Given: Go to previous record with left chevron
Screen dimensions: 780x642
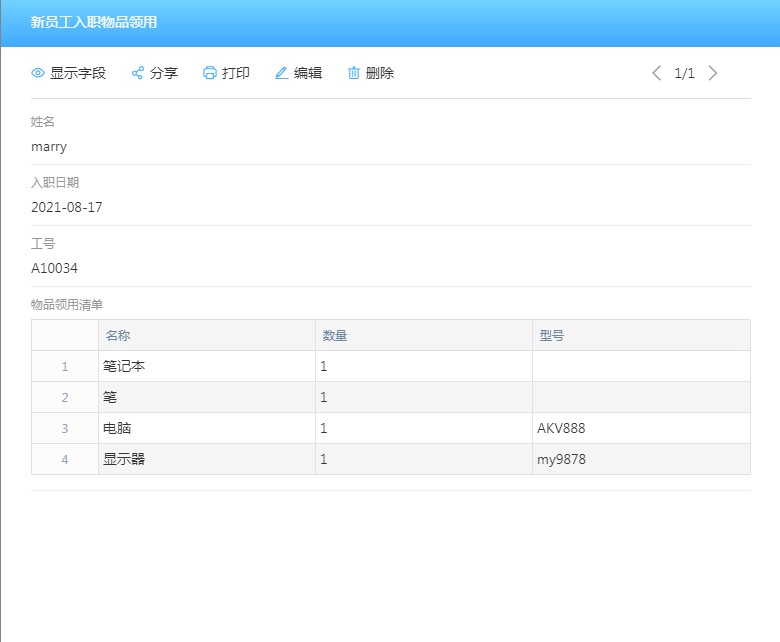Looking at the screenshot, I should (x=657, y=73).
